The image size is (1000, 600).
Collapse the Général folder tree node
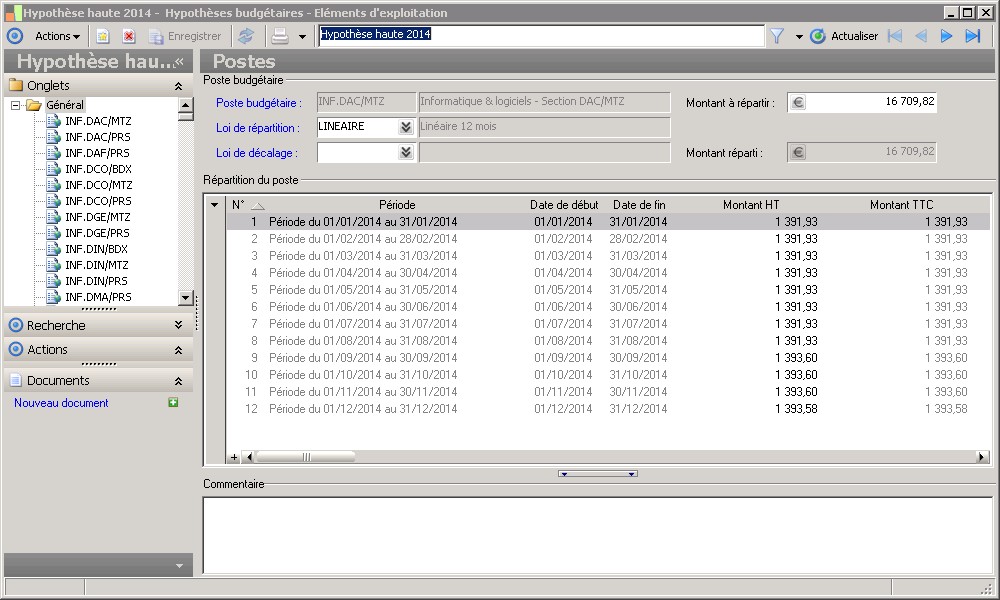tap(16, 105)
